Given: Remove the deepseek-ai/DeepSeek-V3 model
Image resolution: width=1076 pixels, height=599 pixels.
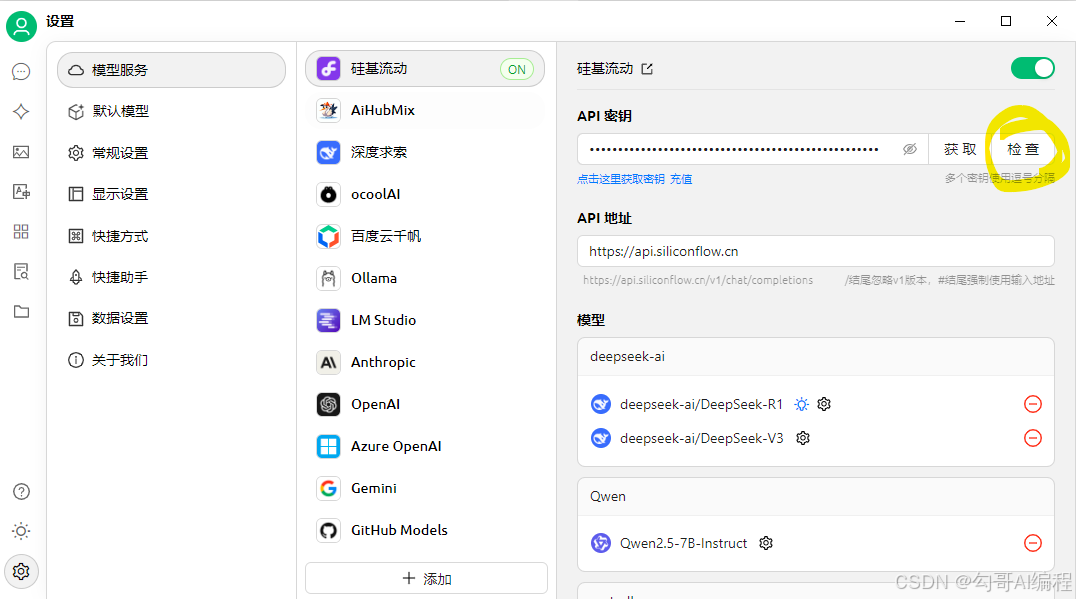Looking at the screenshot, I should pyautogui.click(x=1033, y=438).
